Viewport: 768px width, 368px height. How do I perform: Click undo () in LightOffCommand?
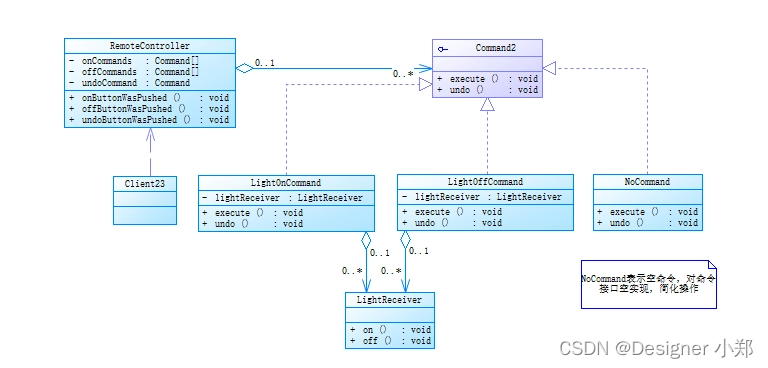[x=452, y=223]
